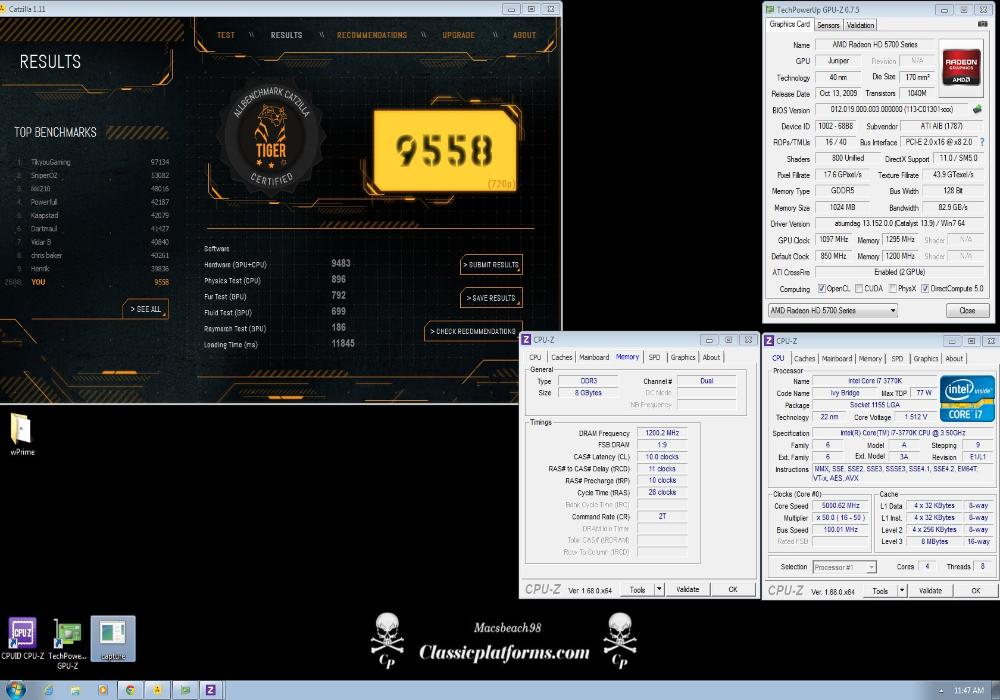Screen dimensions: 1000x700
Task: Open Windows Explorer from the taskbar
Action: (75, 690)
